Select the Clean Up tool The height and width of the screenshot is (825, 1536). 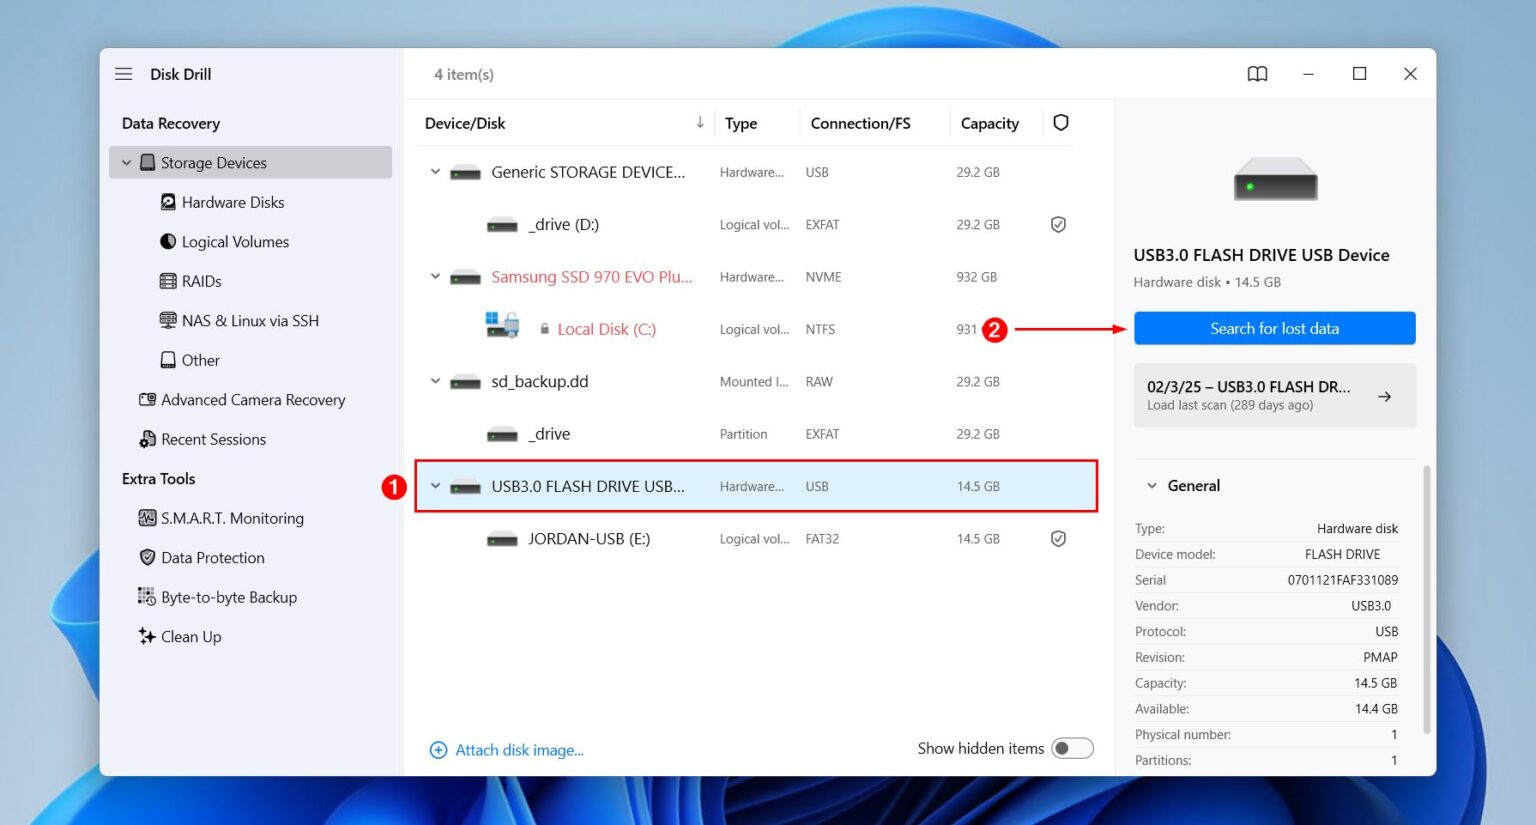pos(190,636)
